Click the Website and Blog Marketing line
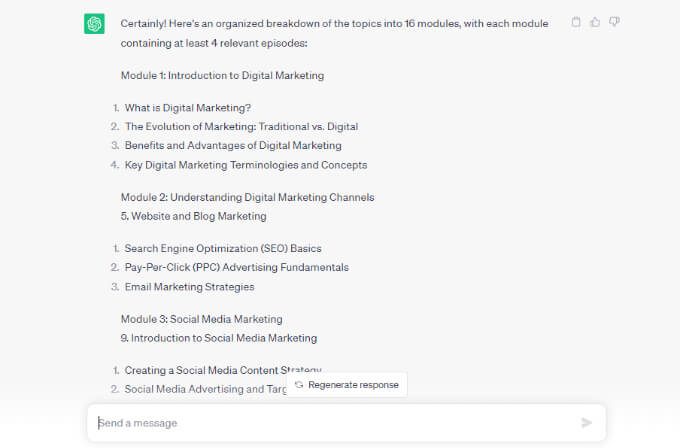 pos(193,216)
